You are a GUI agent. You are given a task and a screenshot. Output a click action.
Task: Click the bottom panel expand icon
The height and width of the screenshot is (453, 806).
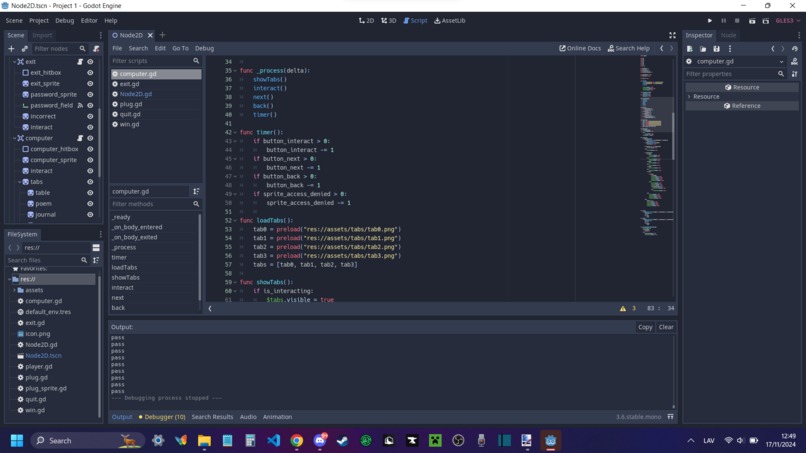(670, 417)
